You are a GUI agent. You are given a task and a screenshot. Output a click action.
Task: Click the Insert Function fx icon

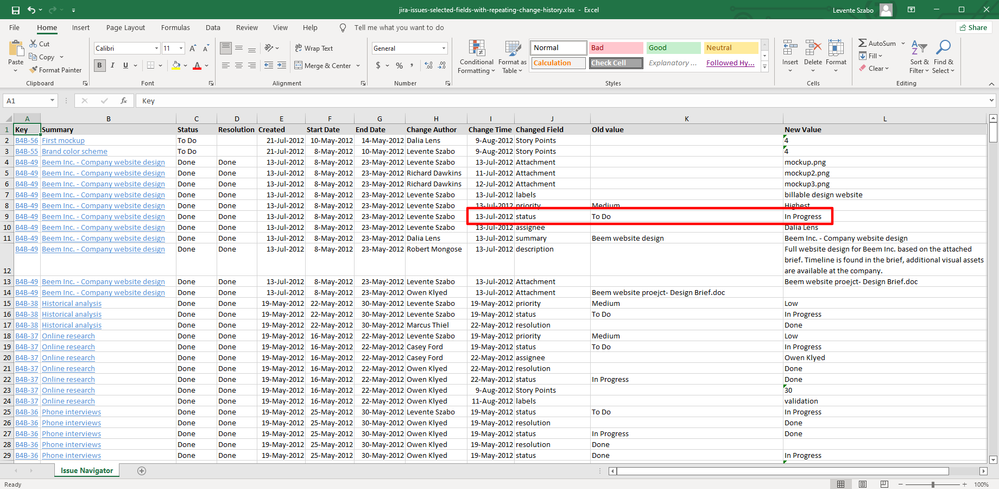coord(124,101)
